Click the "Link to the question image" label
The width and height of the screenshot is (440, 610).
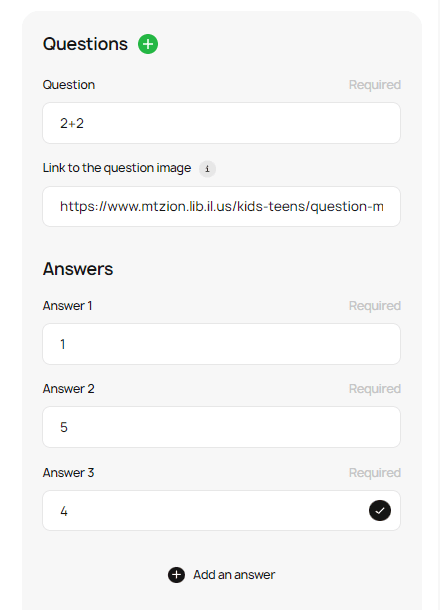117,168
